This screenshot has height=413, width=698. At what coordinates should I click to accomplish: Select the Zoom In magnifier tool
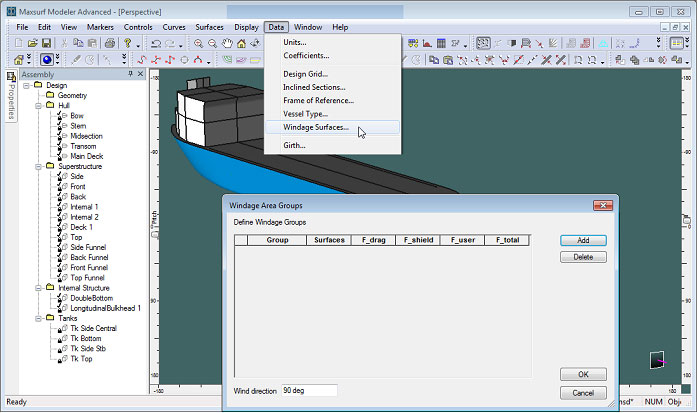(x=199, y=44)
